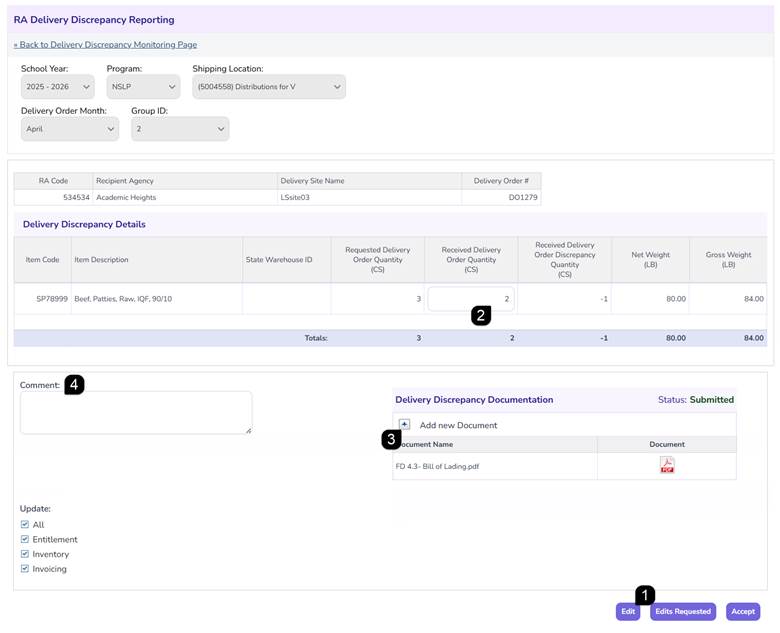780x633 pixels.
Task: Click the plus icon to add new document
Action: point(404,424)
